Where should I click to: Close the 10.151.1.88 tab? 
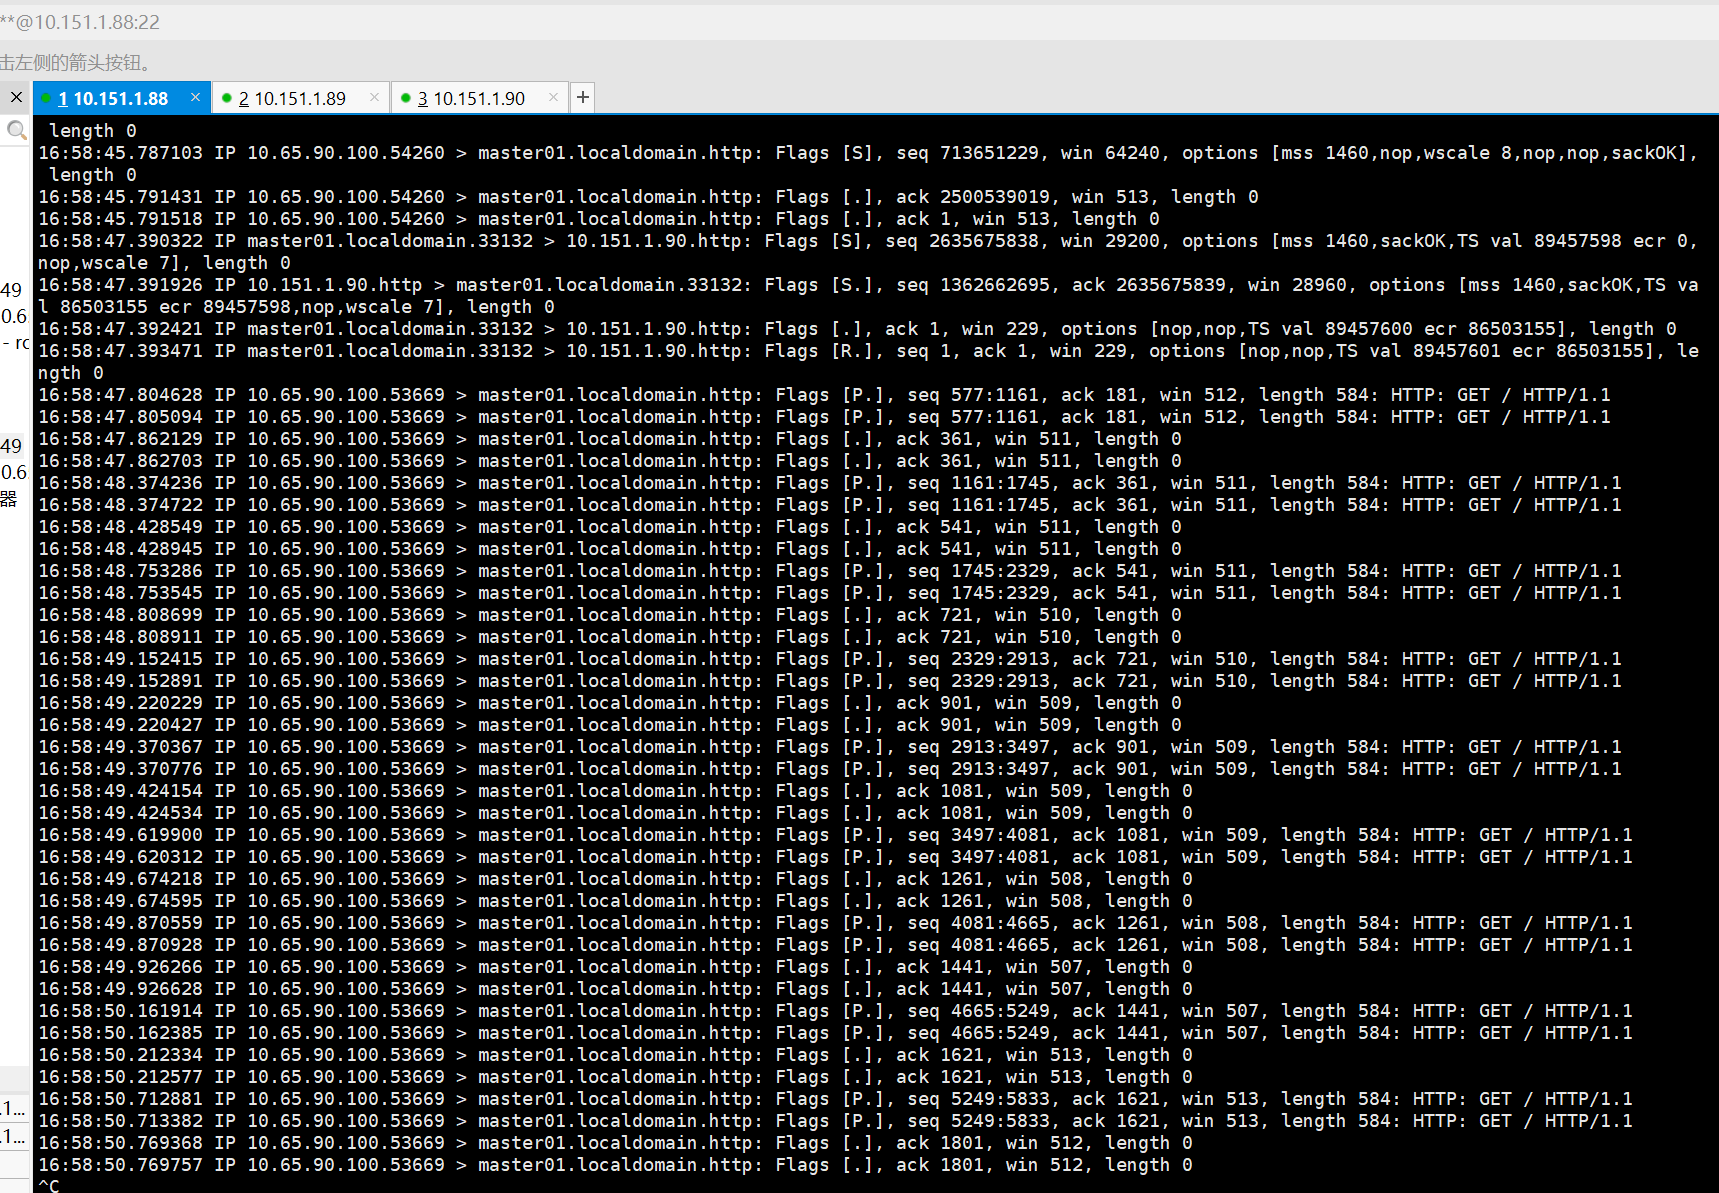point(195,97)
